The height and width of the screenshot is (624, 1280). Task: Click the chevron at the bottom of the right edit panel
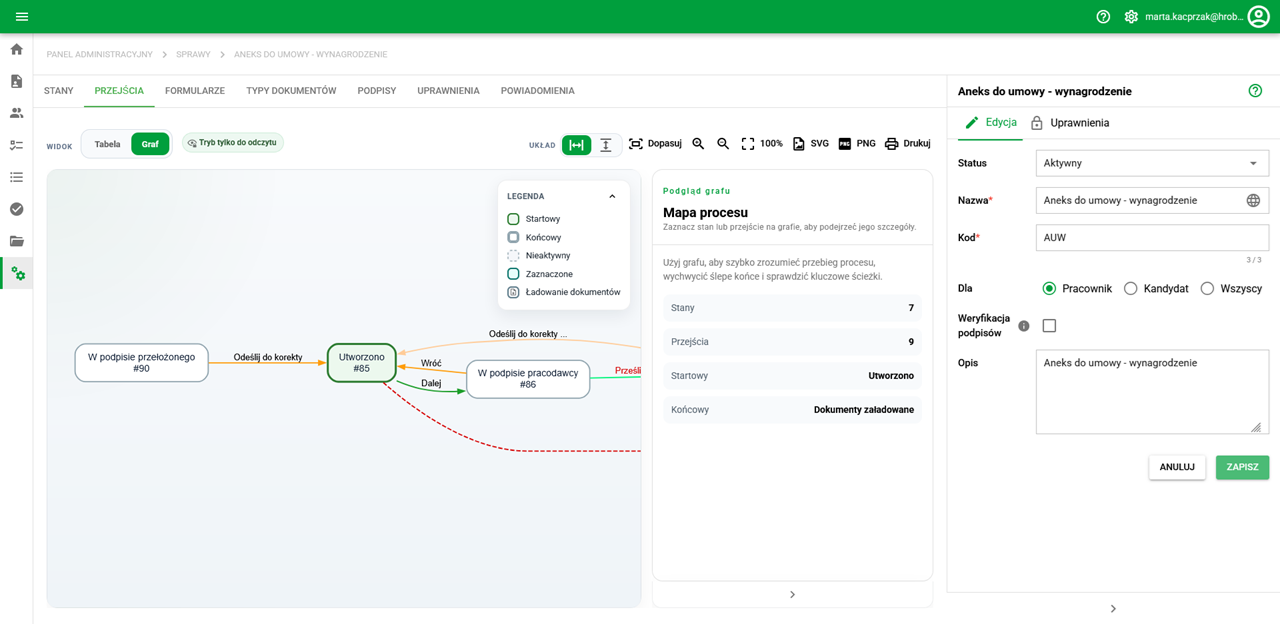tap(1113, 608)
